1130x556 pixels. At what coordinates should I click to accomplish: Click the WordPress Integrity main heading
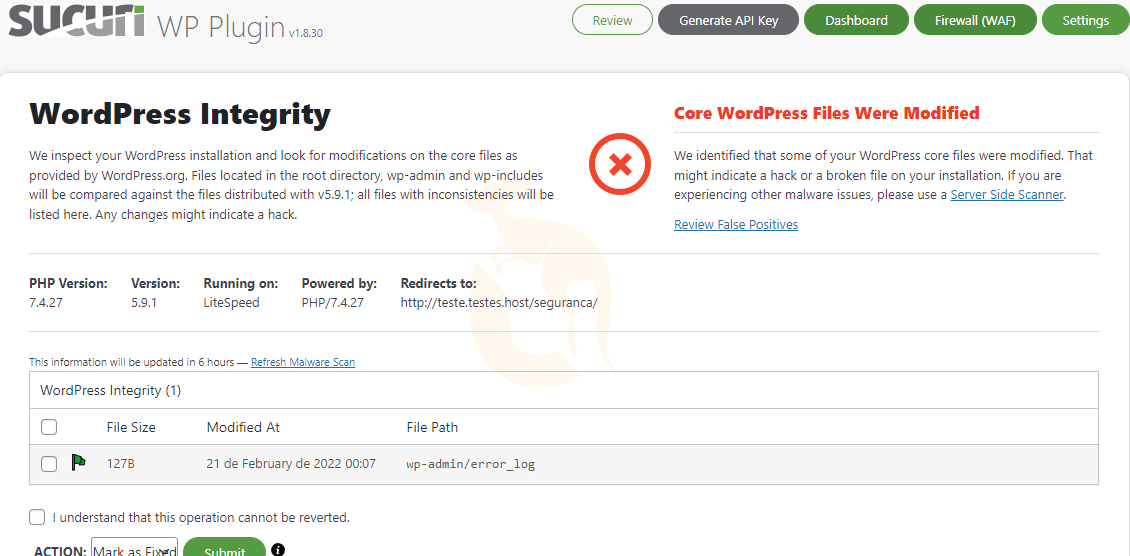click(180, 115)
